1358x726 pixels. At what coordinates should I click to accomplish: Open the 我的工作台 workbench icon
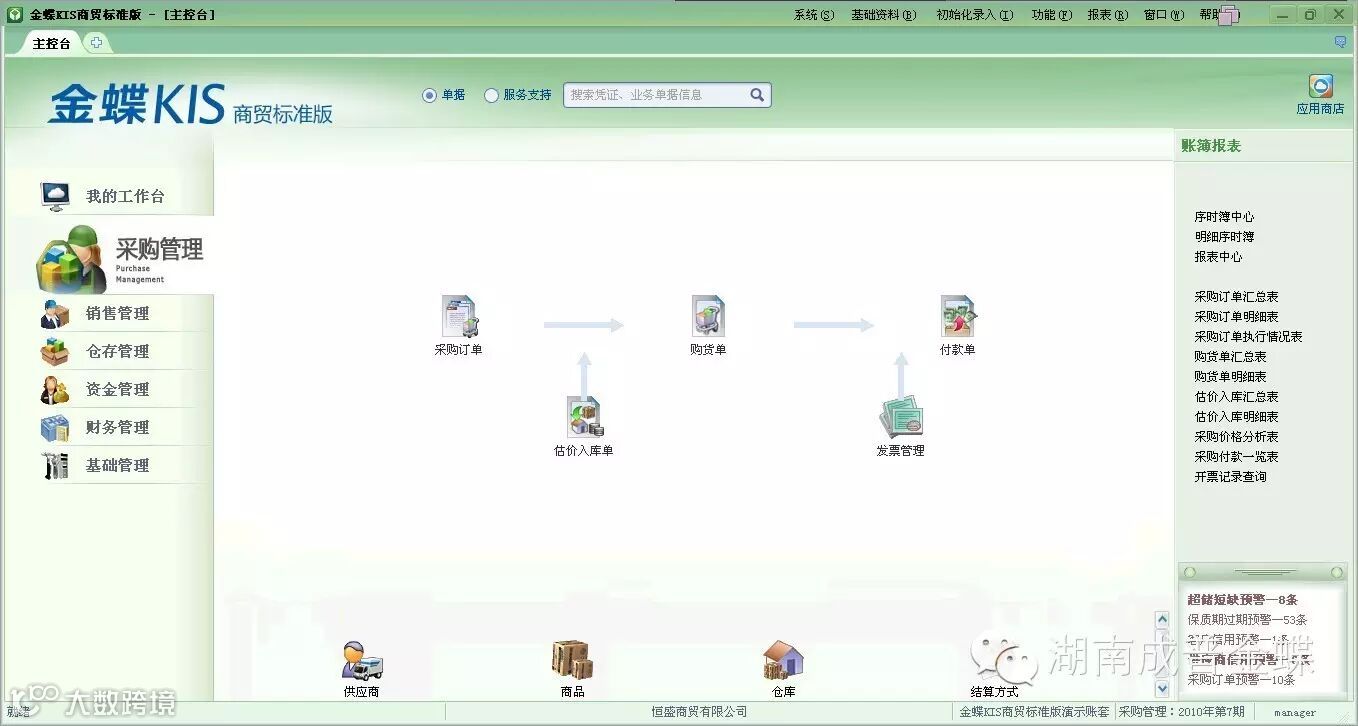pyautogui.click(x=55, y=195)
